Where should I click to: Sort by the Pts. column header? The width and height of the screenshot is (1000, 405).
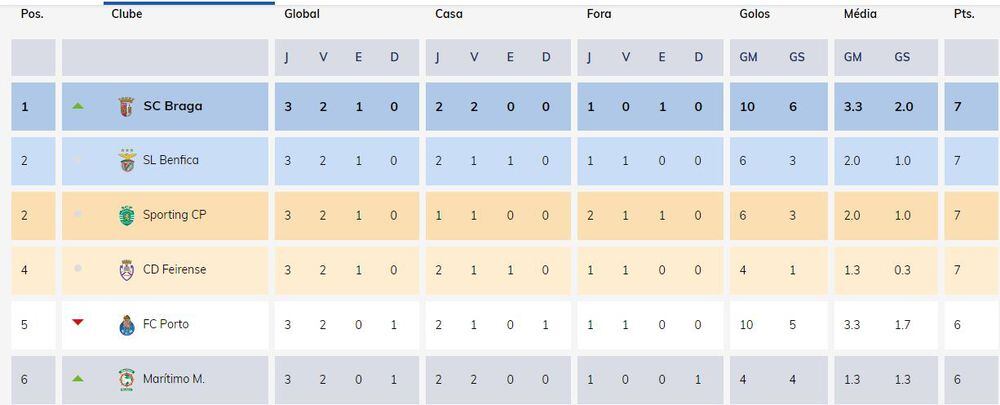point(964,14)
